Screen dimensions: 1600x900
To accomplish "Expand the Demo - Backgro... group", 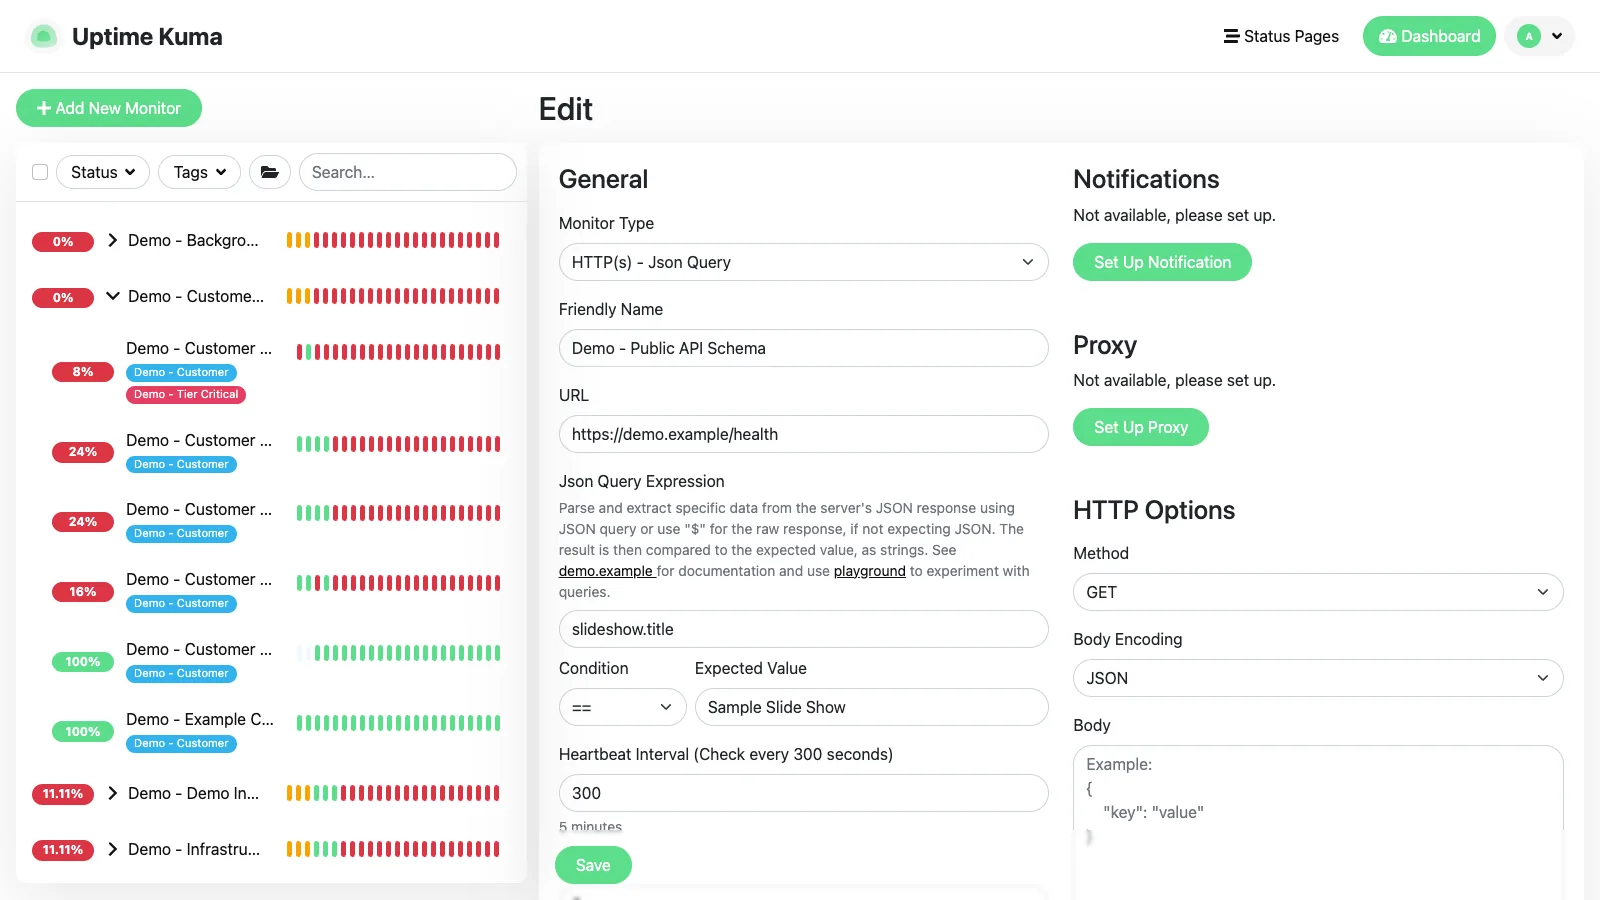I will click(x=113, y=240).
